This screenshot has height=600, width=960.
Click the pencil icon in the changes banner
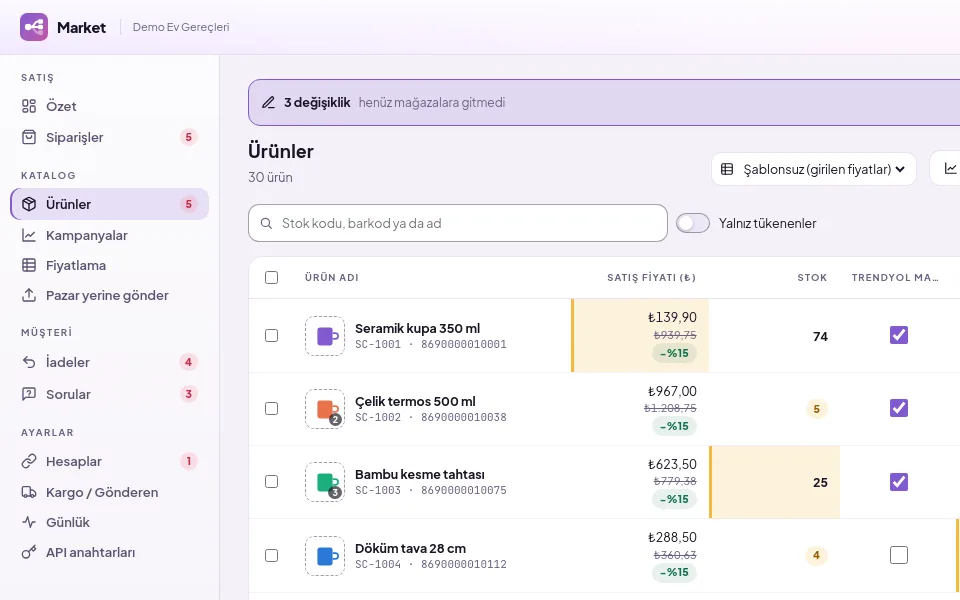[x=268, y=102]
